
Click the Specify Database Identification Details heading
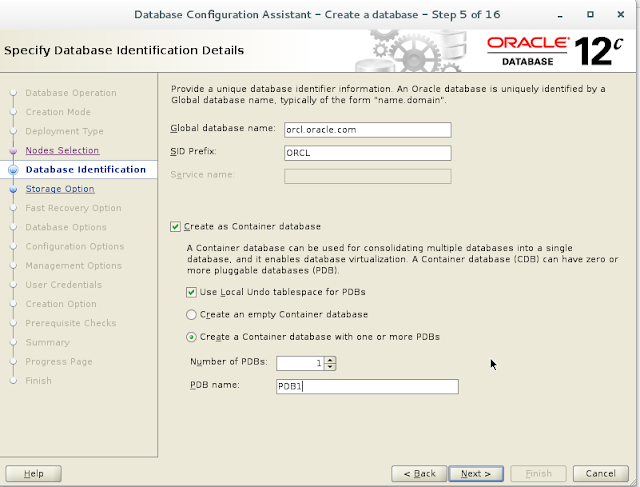124,51
